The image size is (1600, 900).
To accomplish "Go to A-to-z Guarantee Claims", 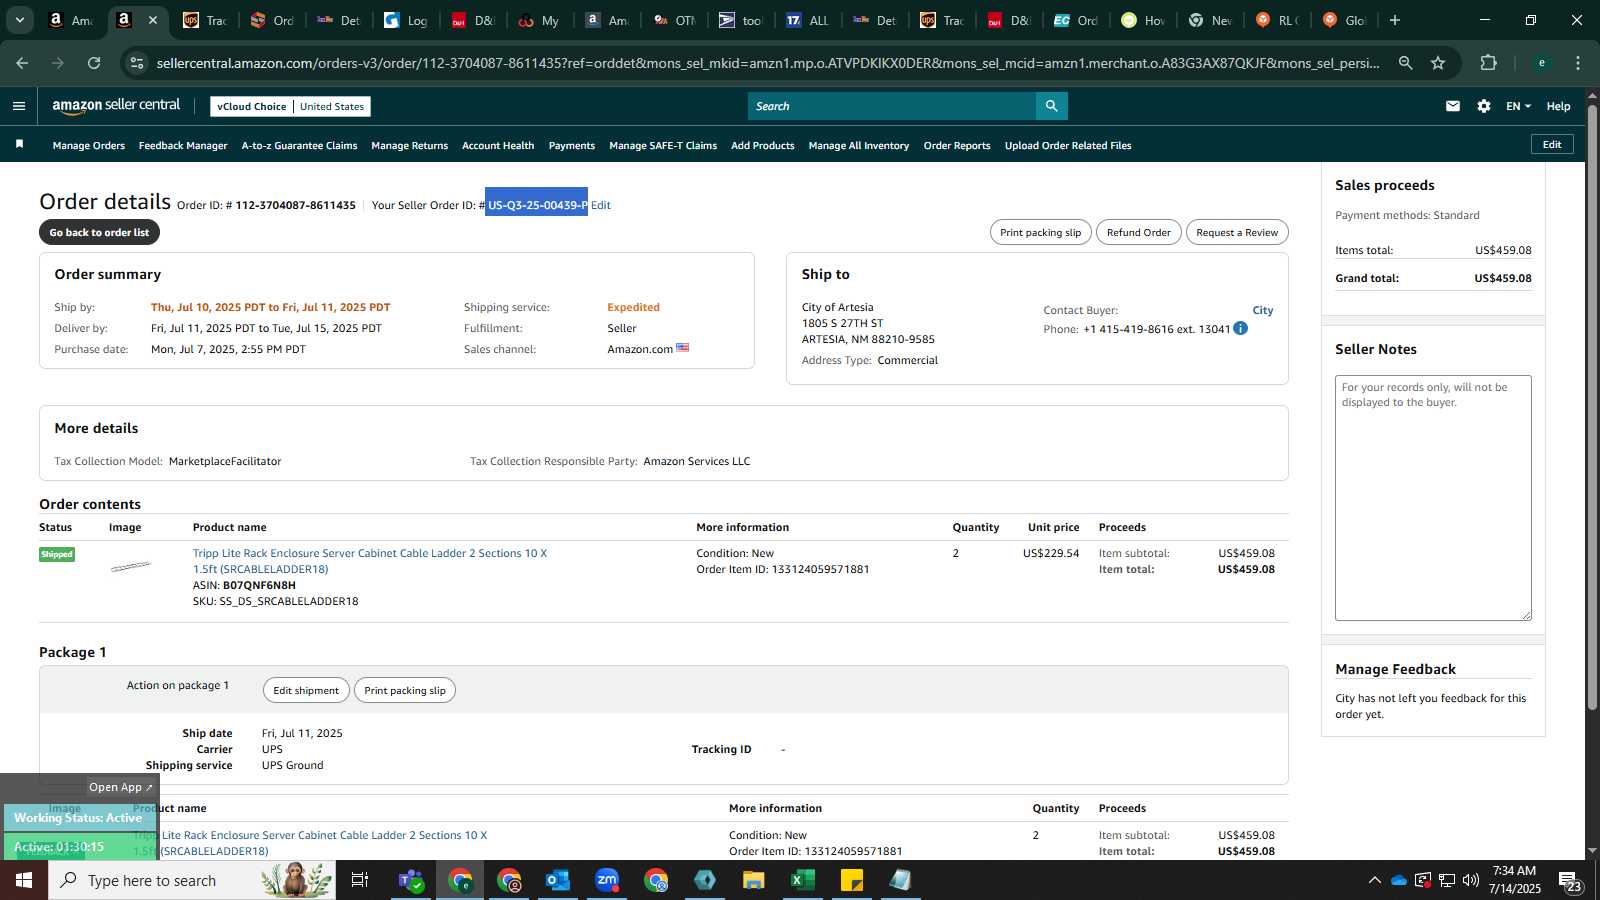I will tap(299, 145).
